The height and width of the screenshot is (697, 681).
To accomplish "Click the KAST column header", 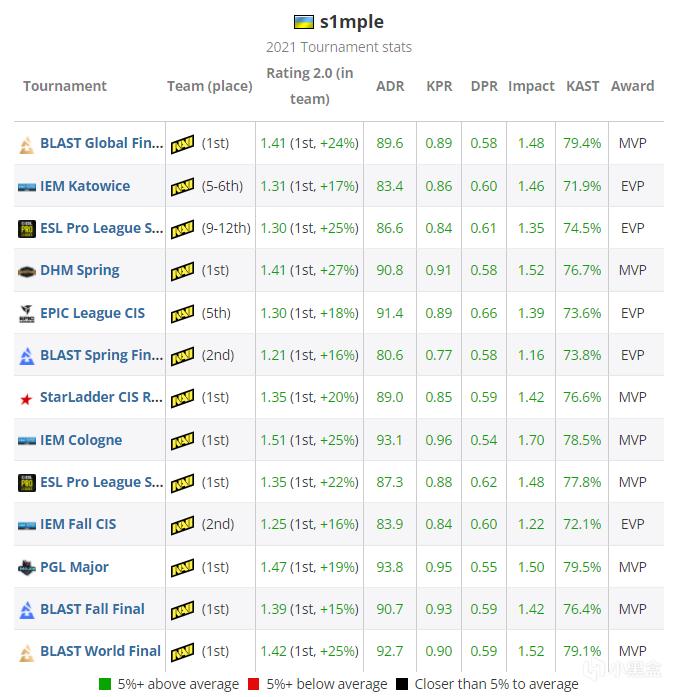I will tap(582, 86).
